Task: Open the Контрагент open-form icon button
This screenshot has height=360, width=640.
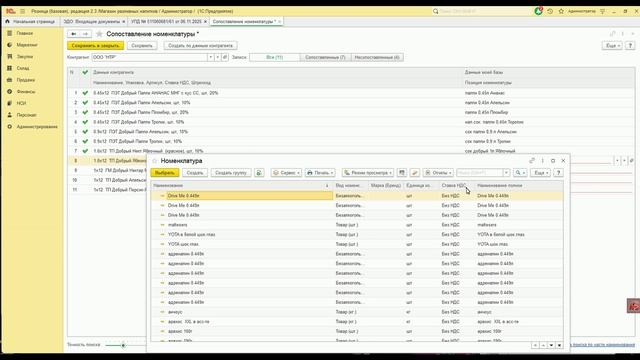Action: tap(225, 57)
